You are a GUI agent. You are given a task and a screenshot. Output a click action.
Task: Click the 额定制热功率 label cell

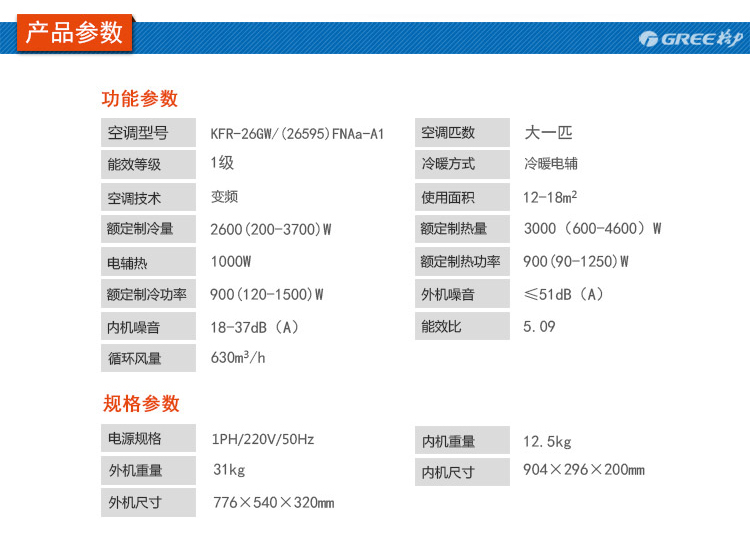(462, 261)
